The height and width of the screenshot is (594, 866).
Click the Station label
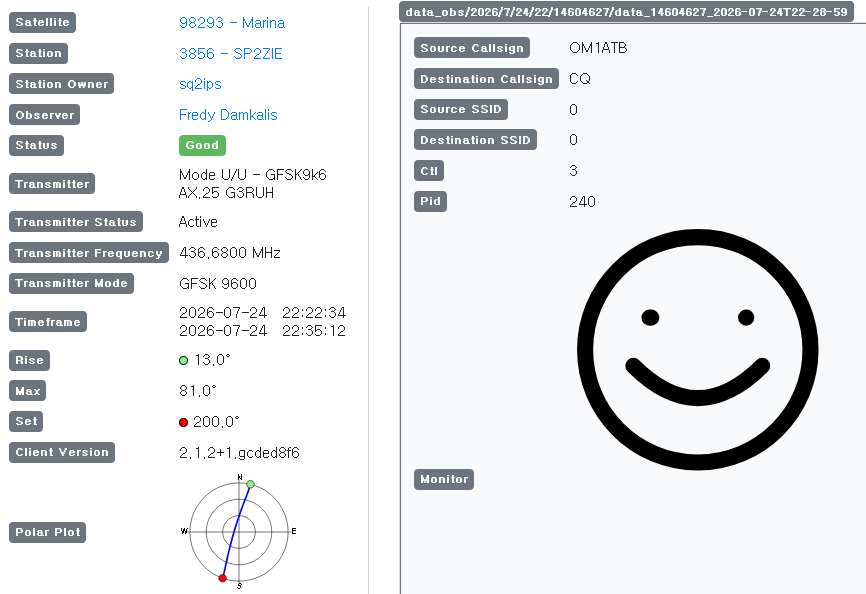click(39, 53)
